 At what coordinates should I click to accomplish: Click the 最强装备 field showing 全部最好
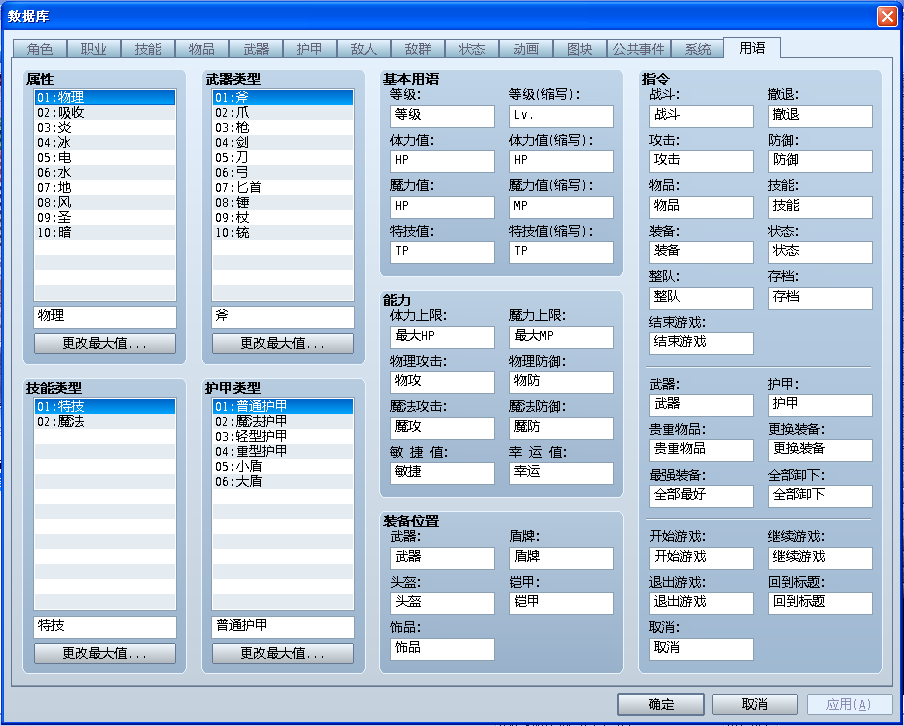coord(701,496)
